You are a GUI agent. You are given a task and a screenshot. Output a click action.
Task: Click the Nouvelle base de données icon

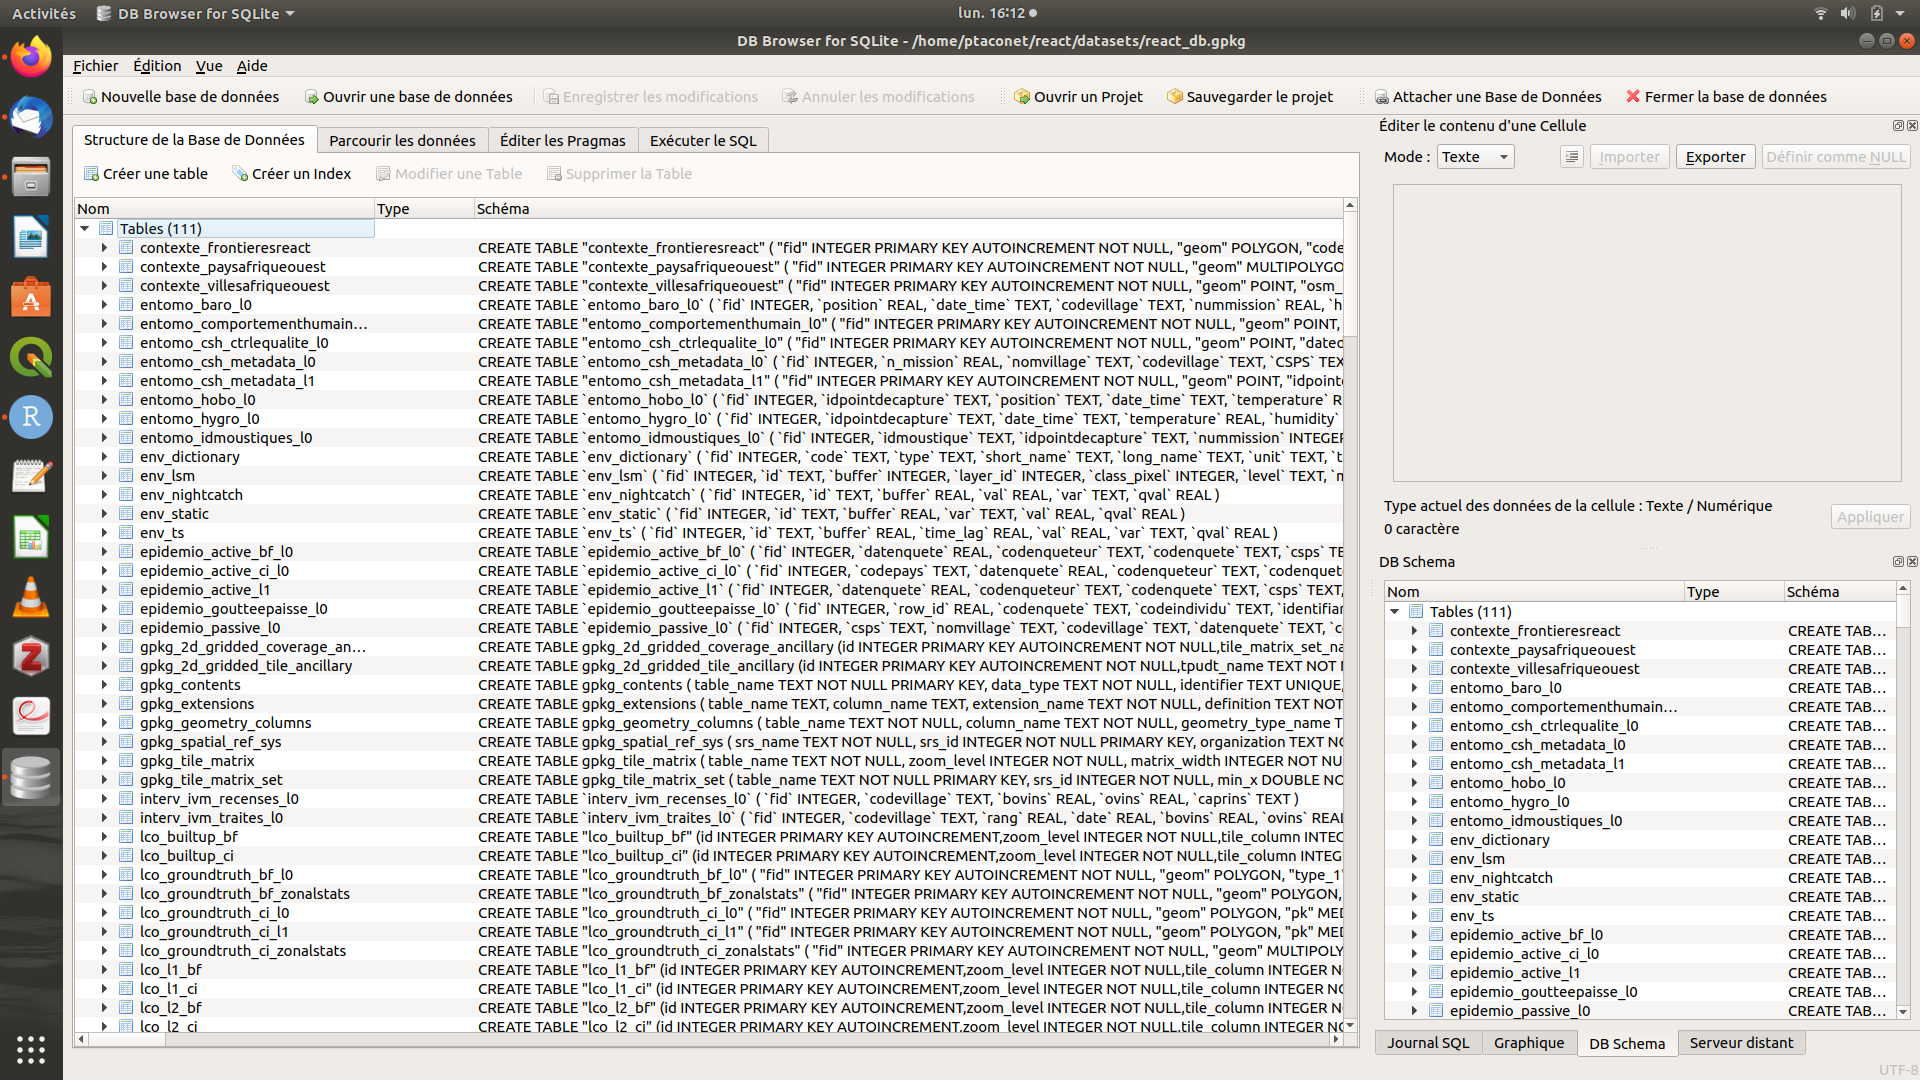(x=90, y=97)
